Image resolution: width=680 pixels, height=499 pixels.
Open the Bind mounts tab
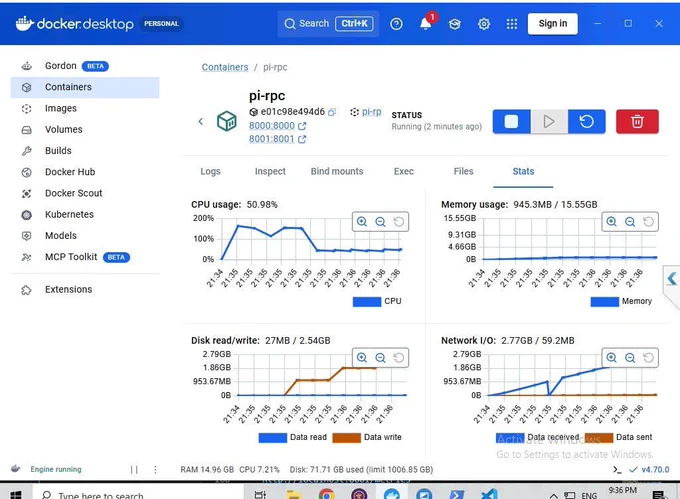pos(337,171)
